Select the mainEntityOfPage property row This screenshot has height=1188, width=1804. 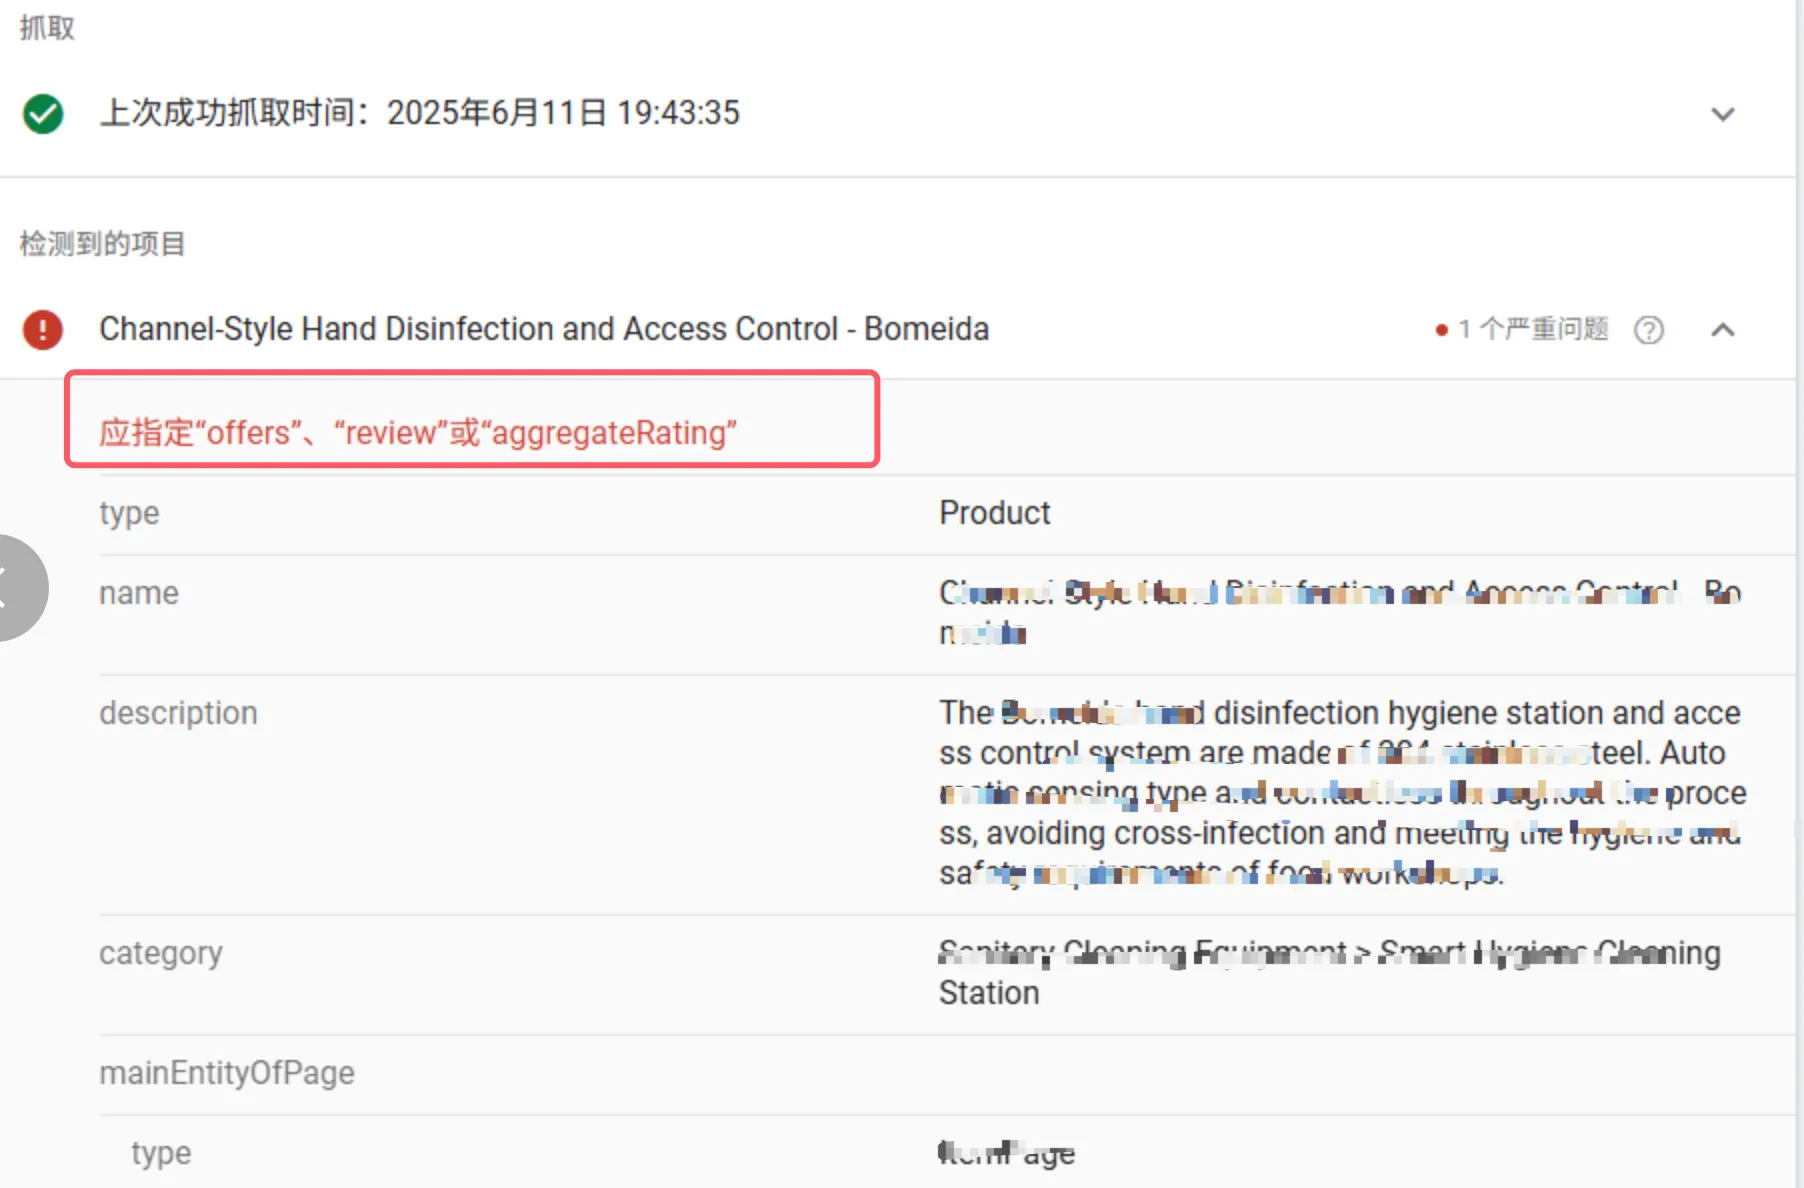pyautogui.click(x=226, y=1073)
